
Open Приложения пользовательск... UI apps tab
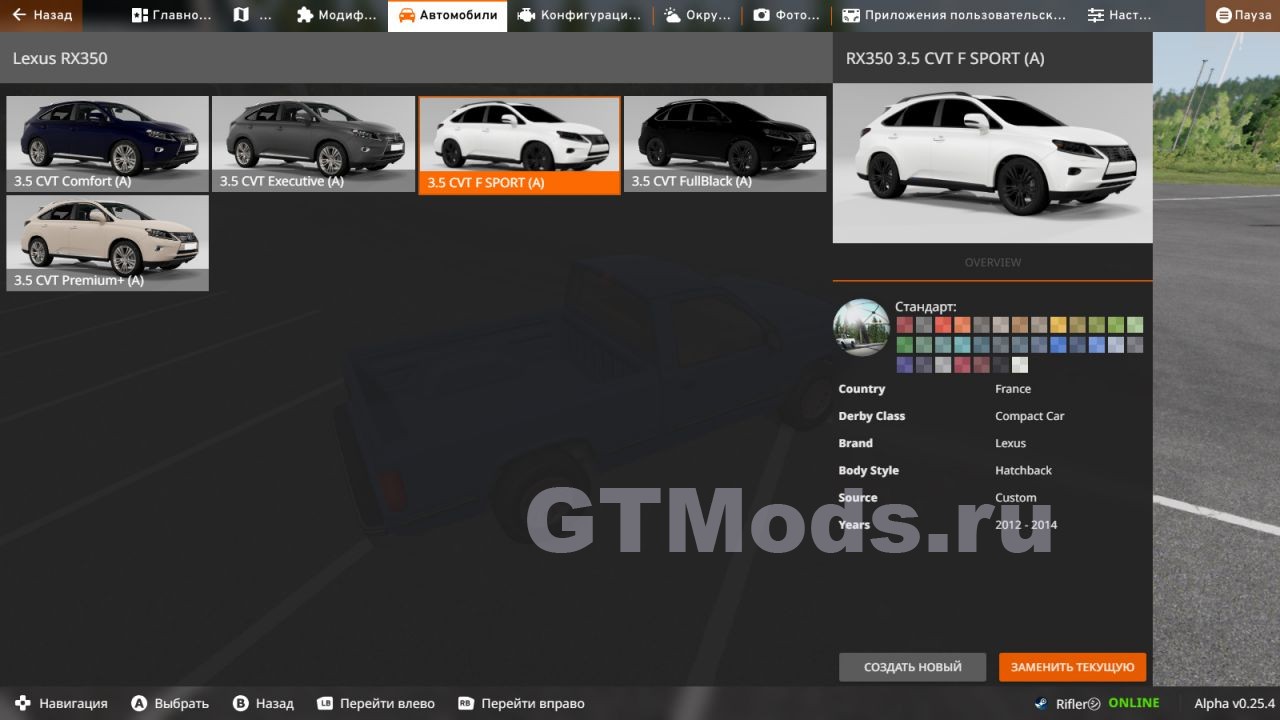point(954,15)
